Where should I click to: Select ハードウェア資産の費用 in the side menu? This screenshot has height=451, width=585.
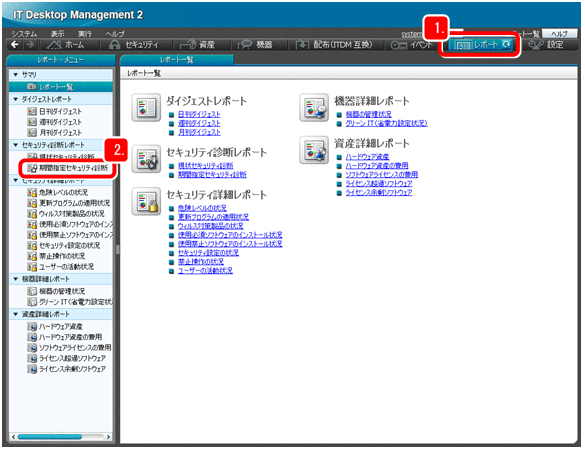[x=65, y=337]
